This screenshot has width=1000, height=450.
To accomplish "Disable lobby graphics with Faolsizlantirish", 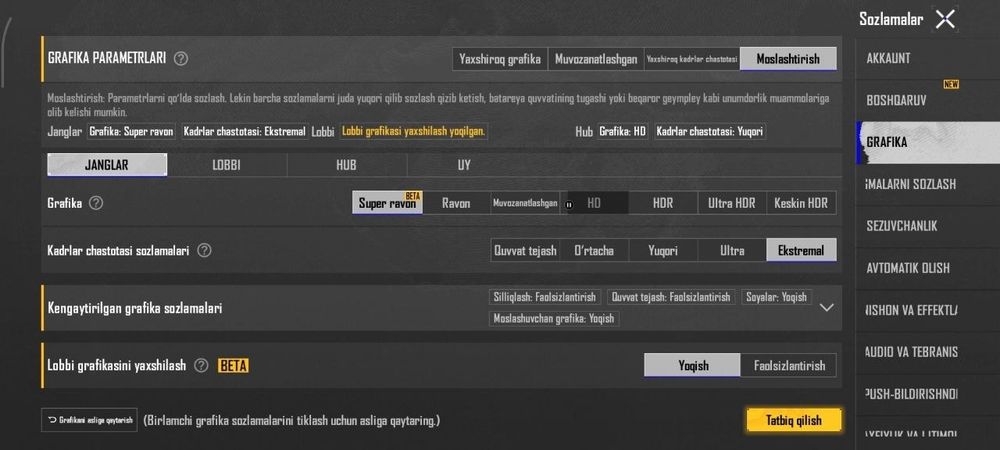I will (x=789, y=366).
